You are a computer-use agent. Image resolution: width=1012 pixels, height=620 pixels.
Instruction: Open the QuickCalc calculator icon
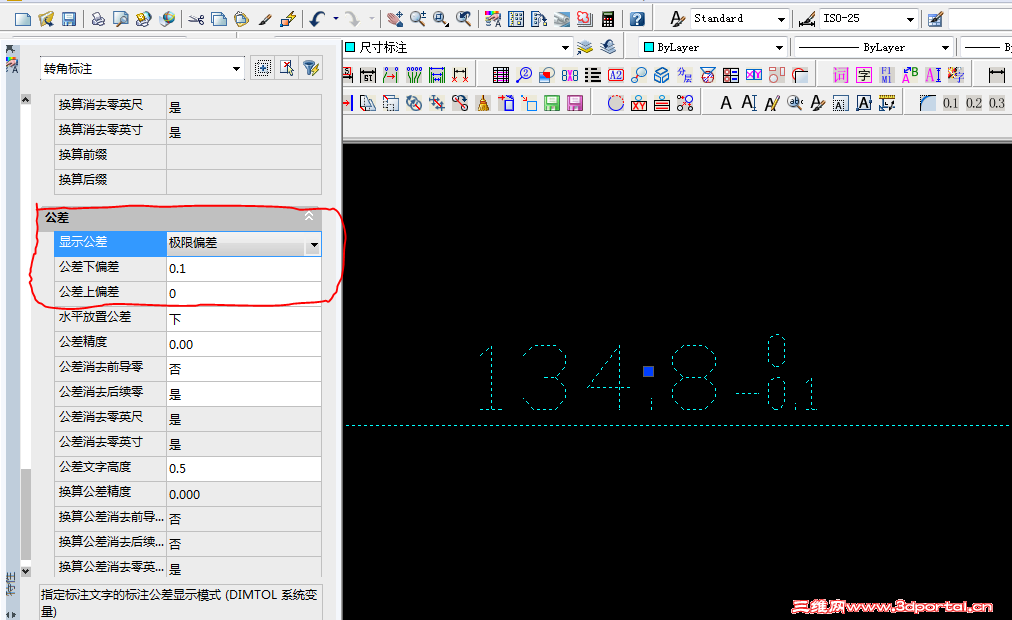[x=608, y=19]
